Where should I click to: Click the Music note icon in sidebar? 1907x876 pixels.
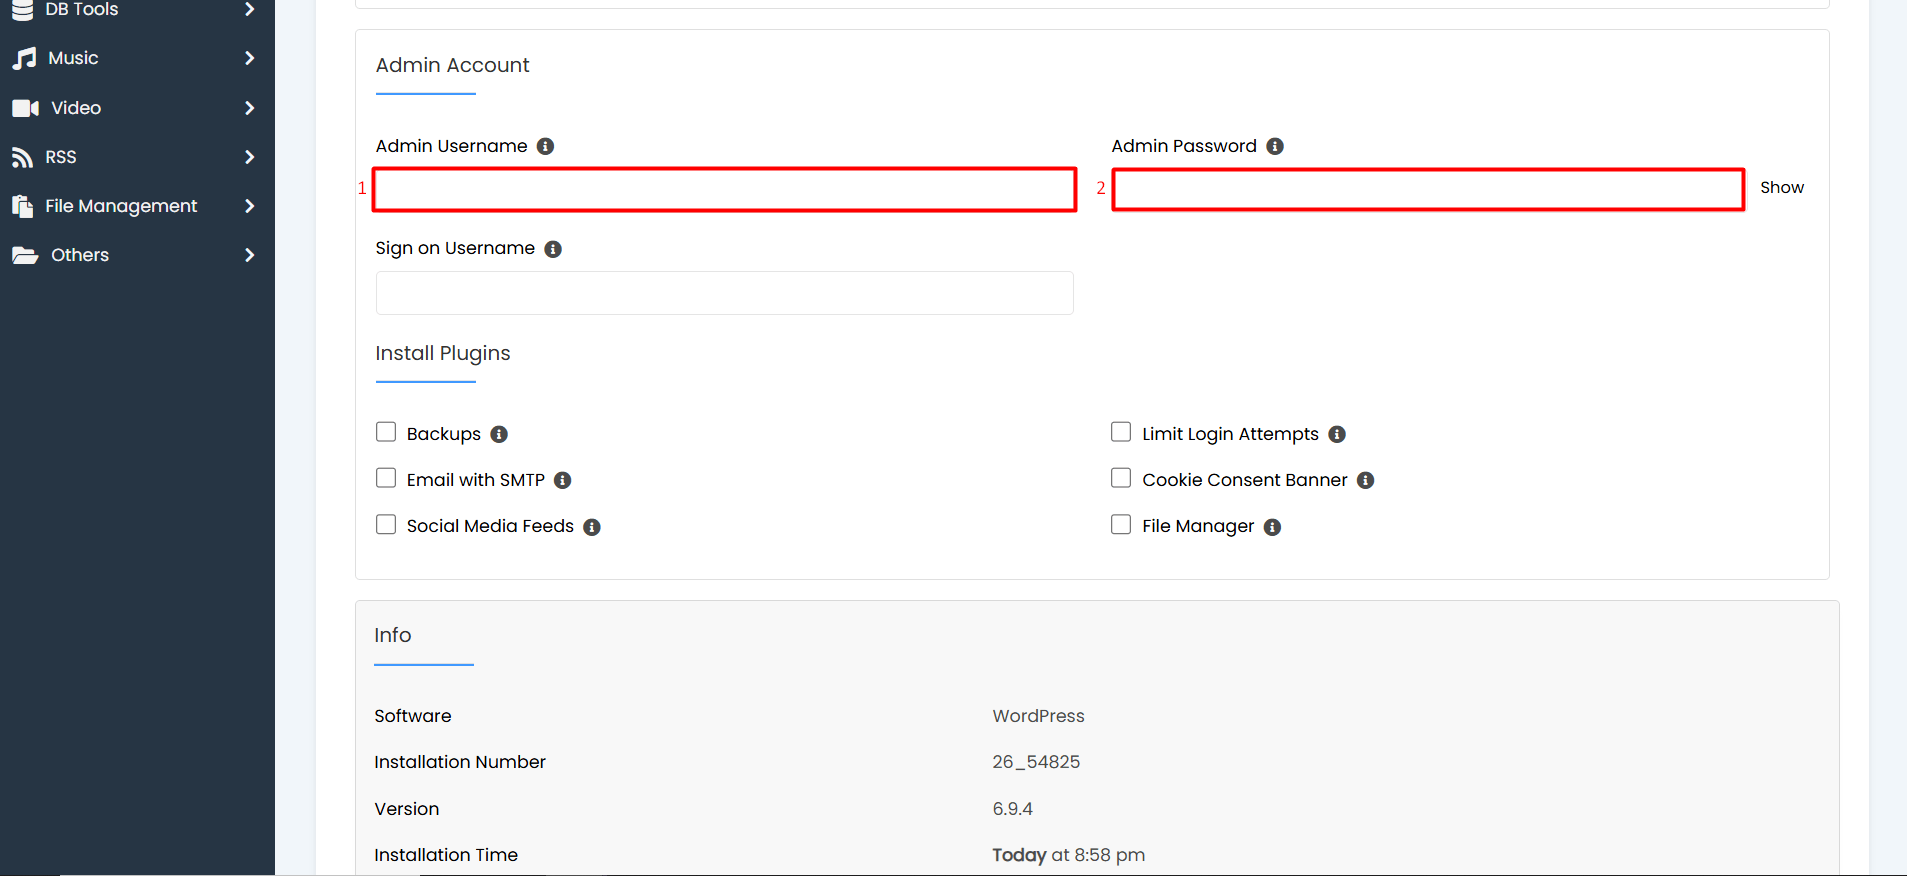click(24, 59)
